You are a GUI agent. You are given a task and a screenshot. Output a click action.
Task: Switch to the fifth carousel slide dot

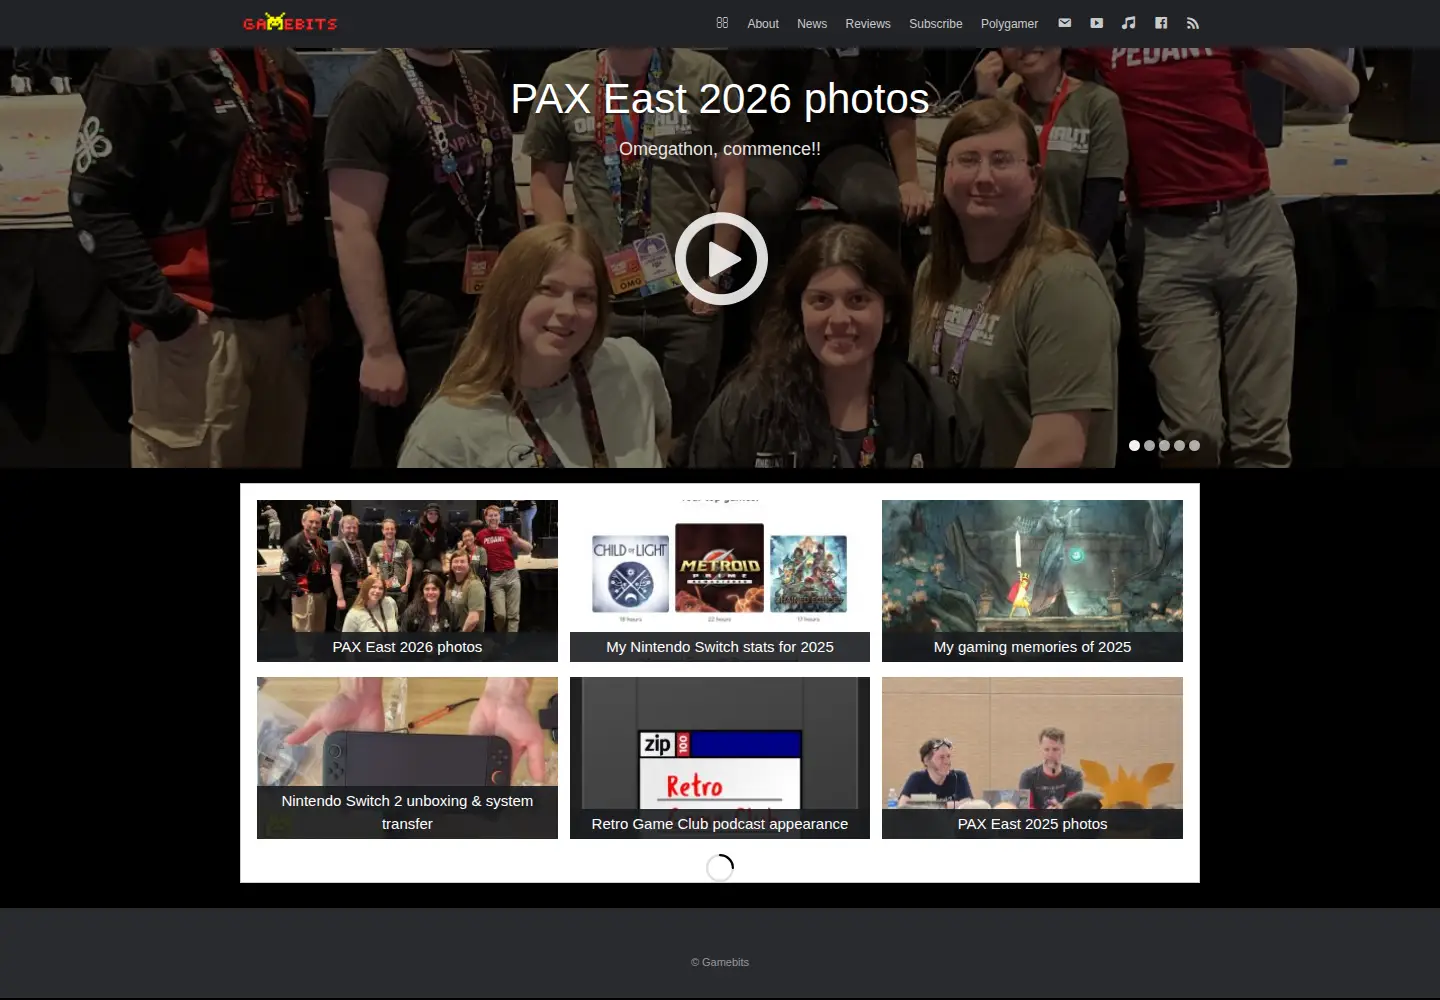pos(1194,446)
